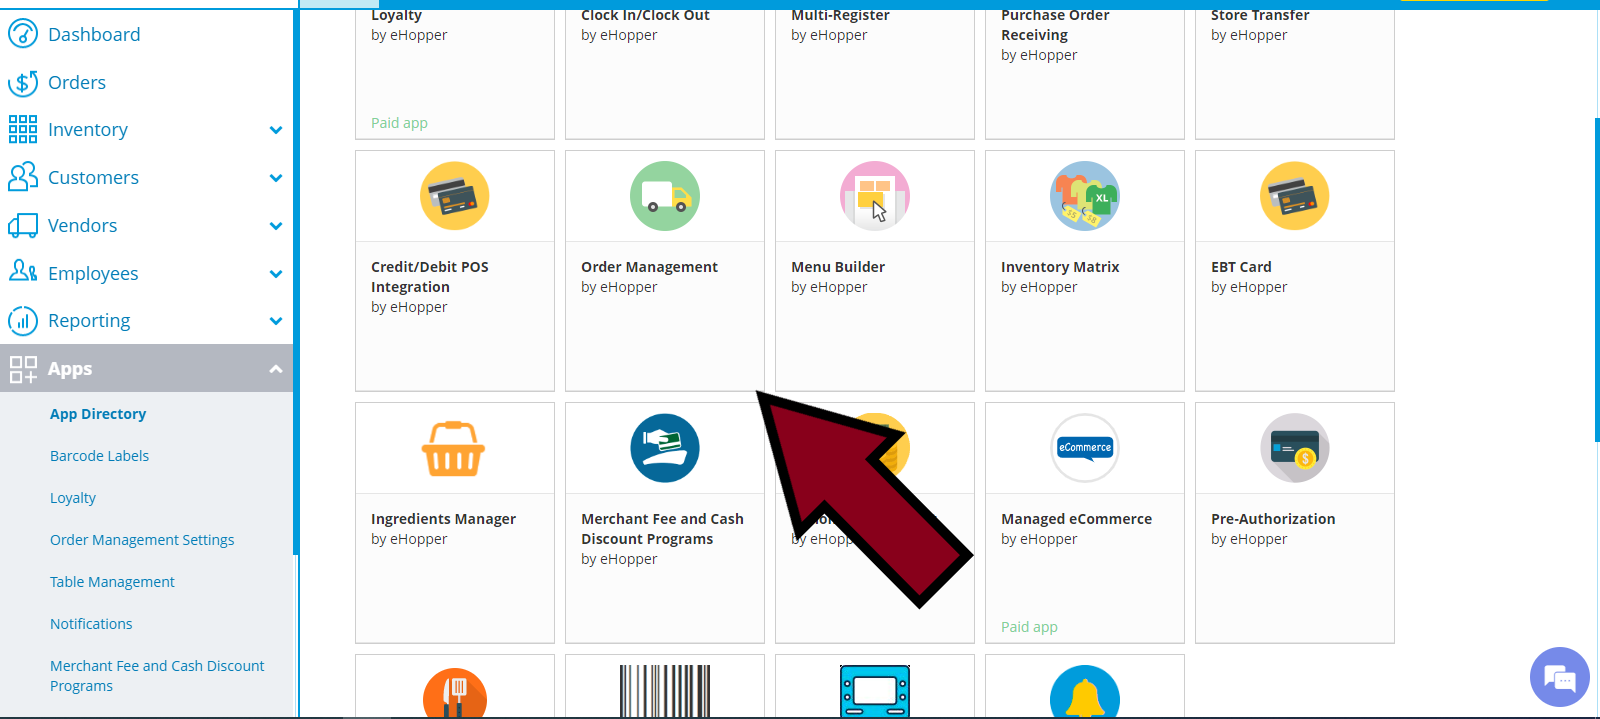Image resolution: width=1600 pixels, height=719 pixels.
Task: Click the EBT Card title text
Action: (1241, 267)
